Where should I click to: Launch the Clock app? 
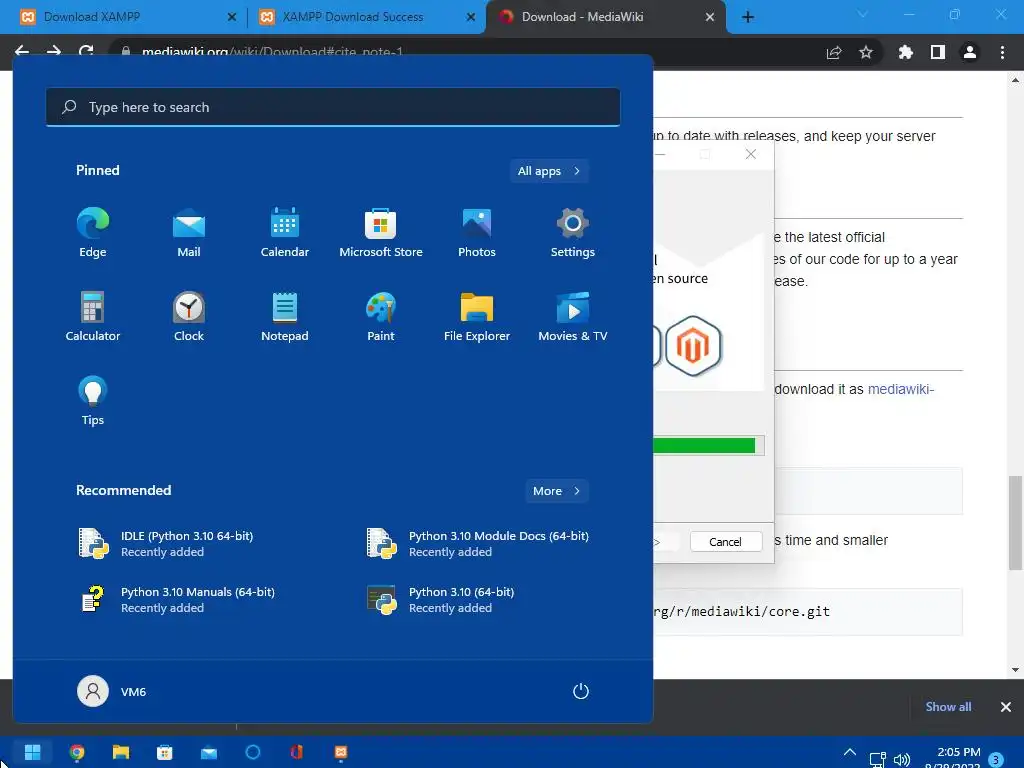click(189, 317)
